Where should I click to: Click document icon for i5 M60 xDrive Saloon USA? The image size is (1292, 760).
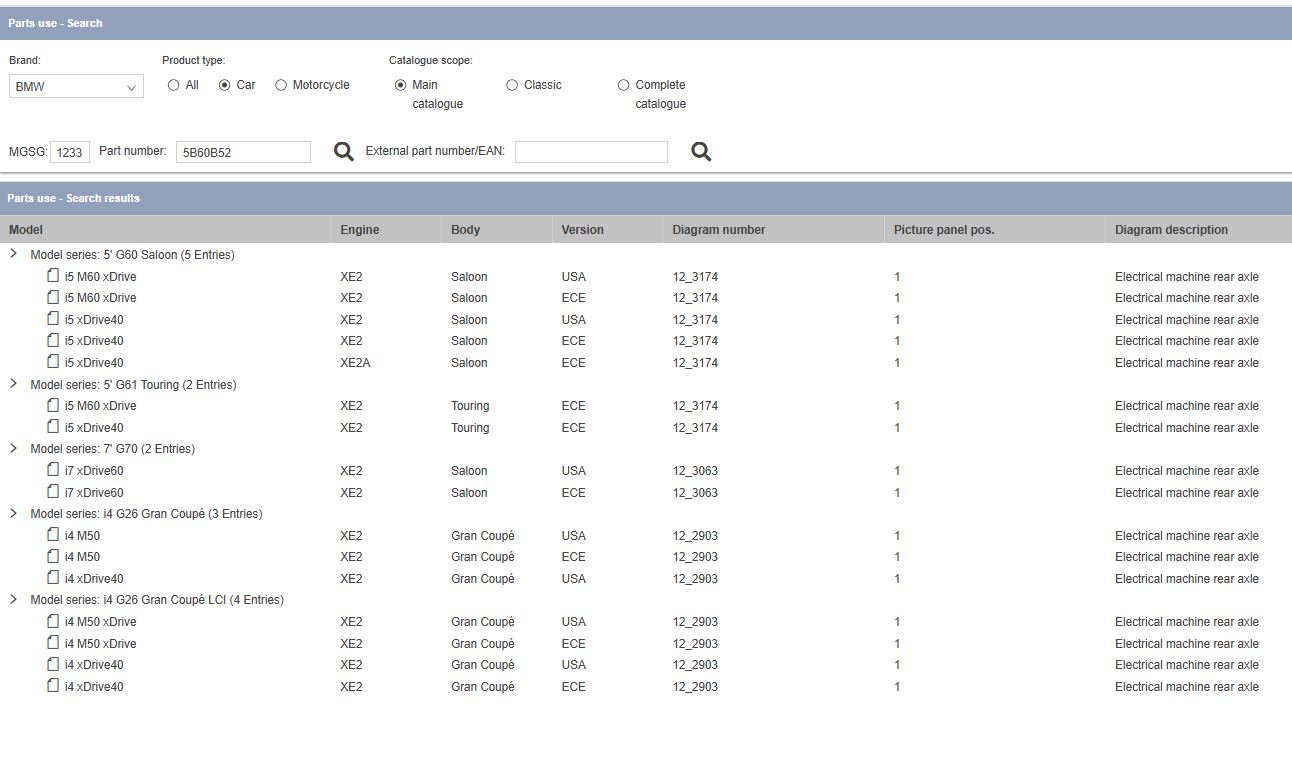tap(53, 276)
